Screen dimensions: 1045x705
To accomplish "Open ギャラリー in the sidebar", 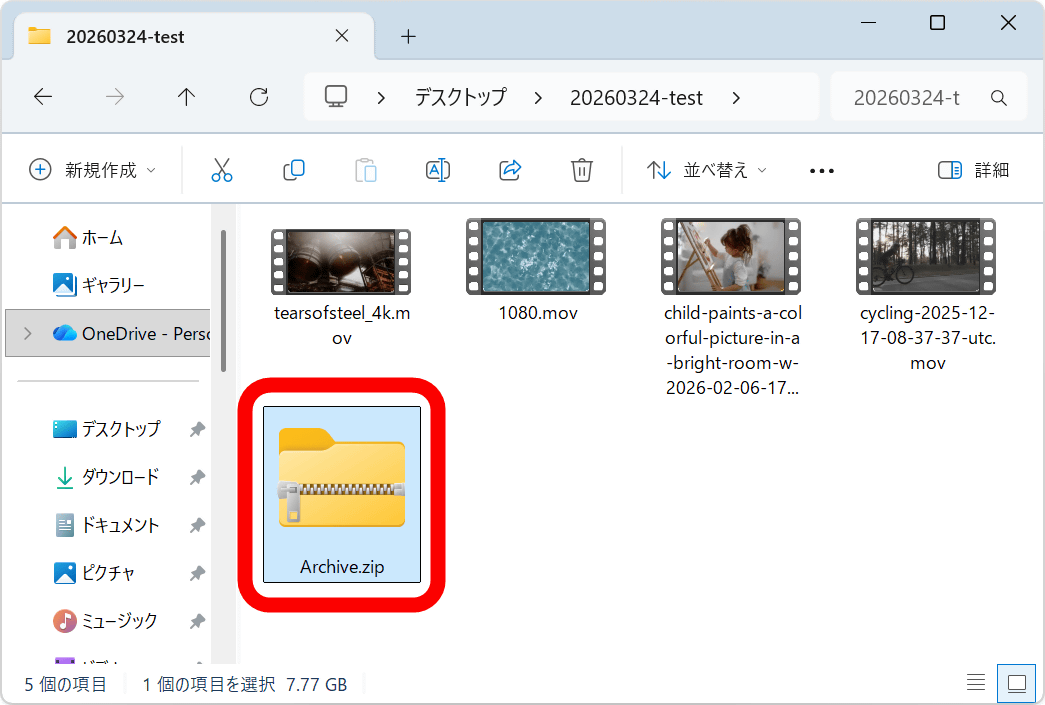I will point(98,285).
